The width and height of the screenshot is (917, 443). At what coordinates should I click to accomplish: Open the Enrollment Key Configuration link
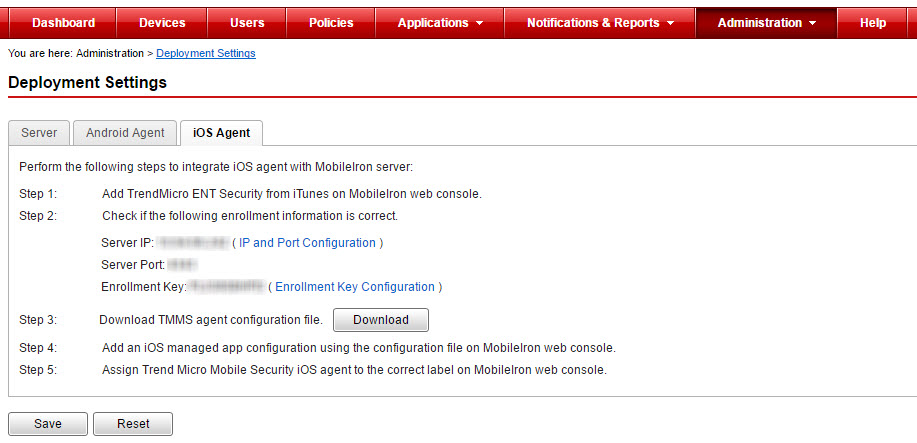(355, 287)
